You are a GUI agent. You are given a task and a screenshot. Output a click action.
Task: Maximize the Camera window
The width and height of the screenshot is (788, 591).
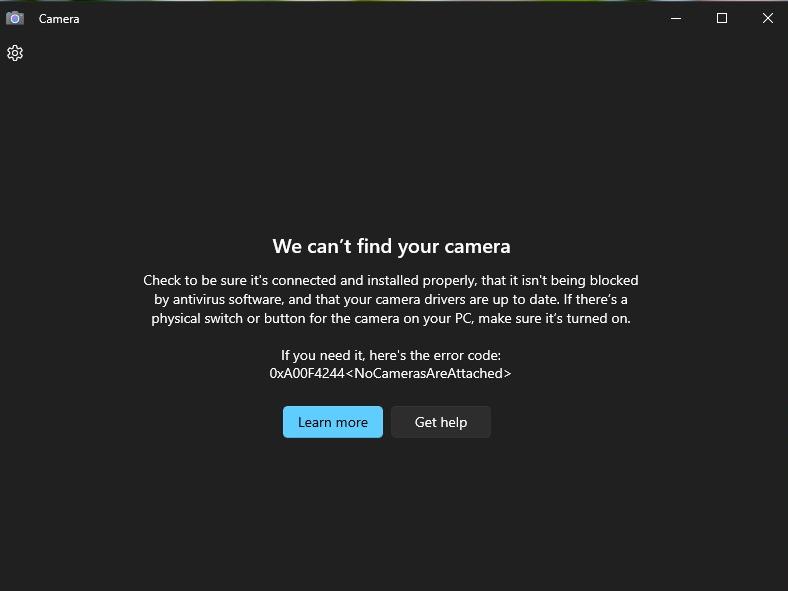(722, 19)
